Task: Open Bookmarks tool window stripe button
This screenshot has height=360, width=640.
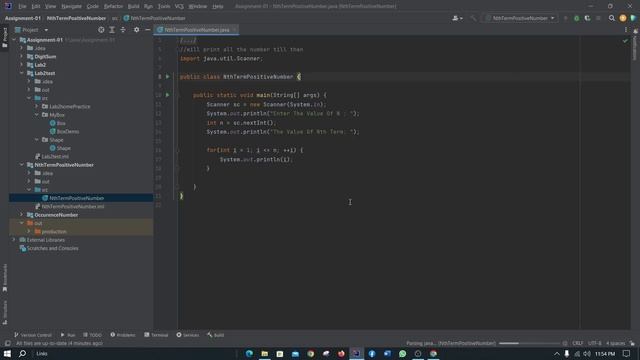Action: (4, 278)
